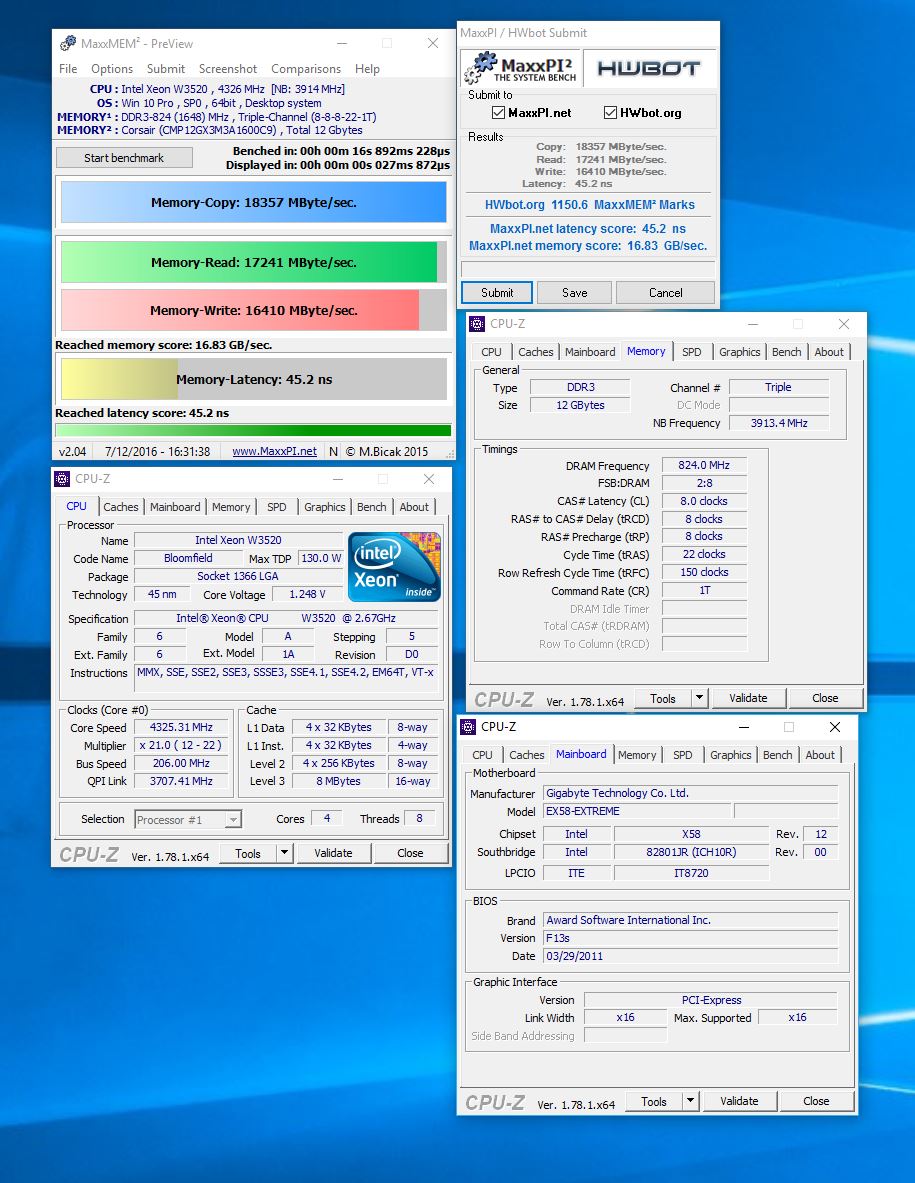Click CPU-Z icon in Memory window title
The width and height of the screenshot is (915, 1183).
click(x=477, y=324)
